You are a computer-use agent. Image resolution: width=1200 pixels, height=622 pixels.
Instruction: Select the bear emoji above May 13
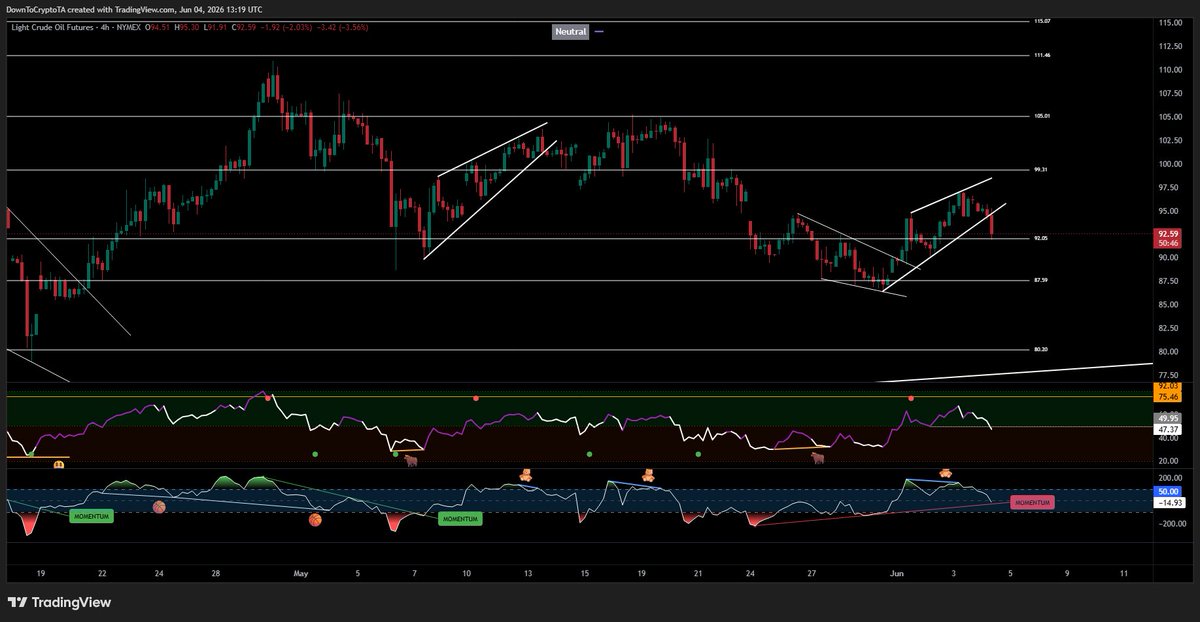[525, 474]
